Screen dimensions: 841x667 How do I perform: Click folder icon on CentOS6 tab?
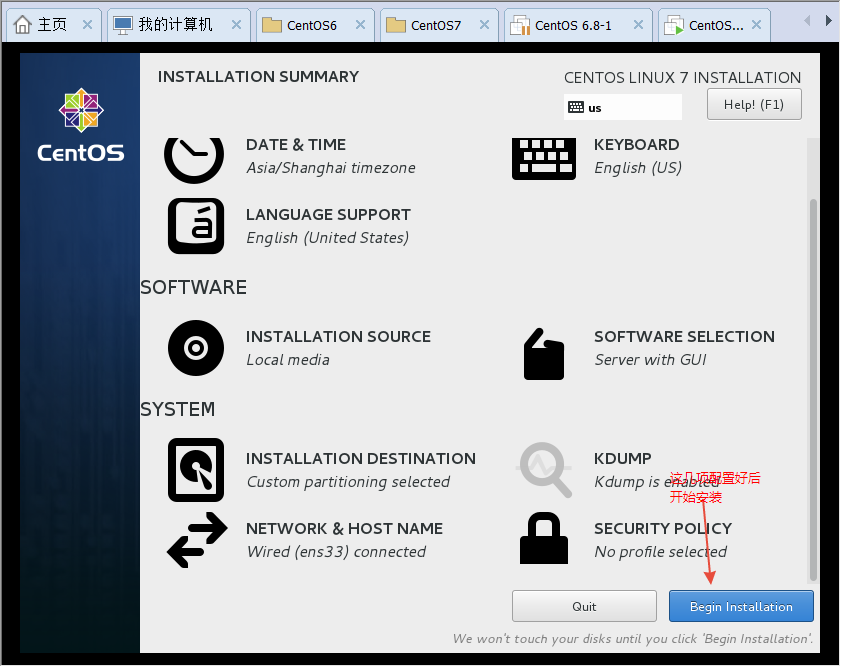[x=272, y=25]
